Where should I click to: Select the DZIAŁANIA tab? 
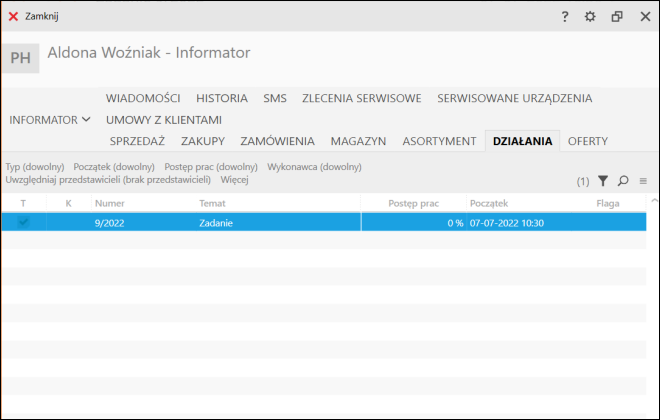tap(522, 141)
